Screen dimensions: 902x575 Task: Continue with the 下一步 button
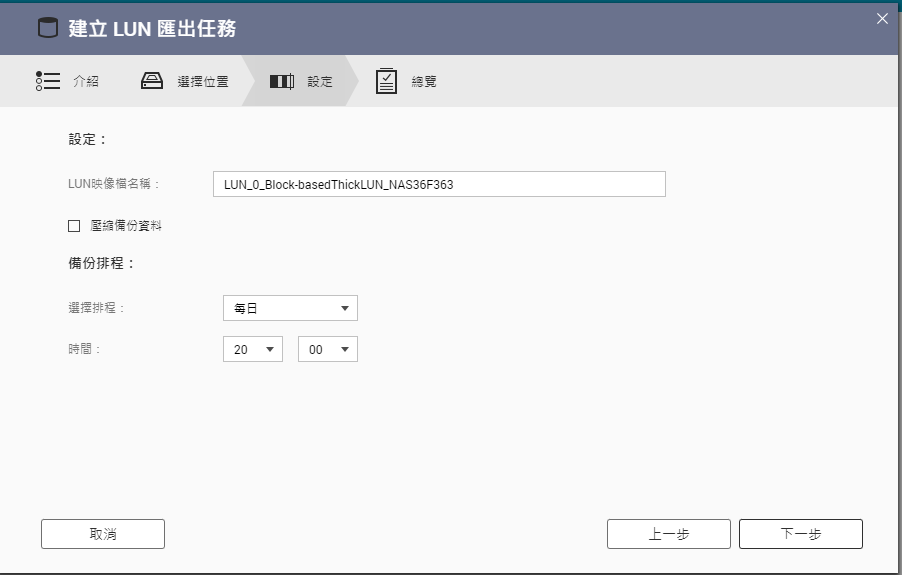click(800, 534)
